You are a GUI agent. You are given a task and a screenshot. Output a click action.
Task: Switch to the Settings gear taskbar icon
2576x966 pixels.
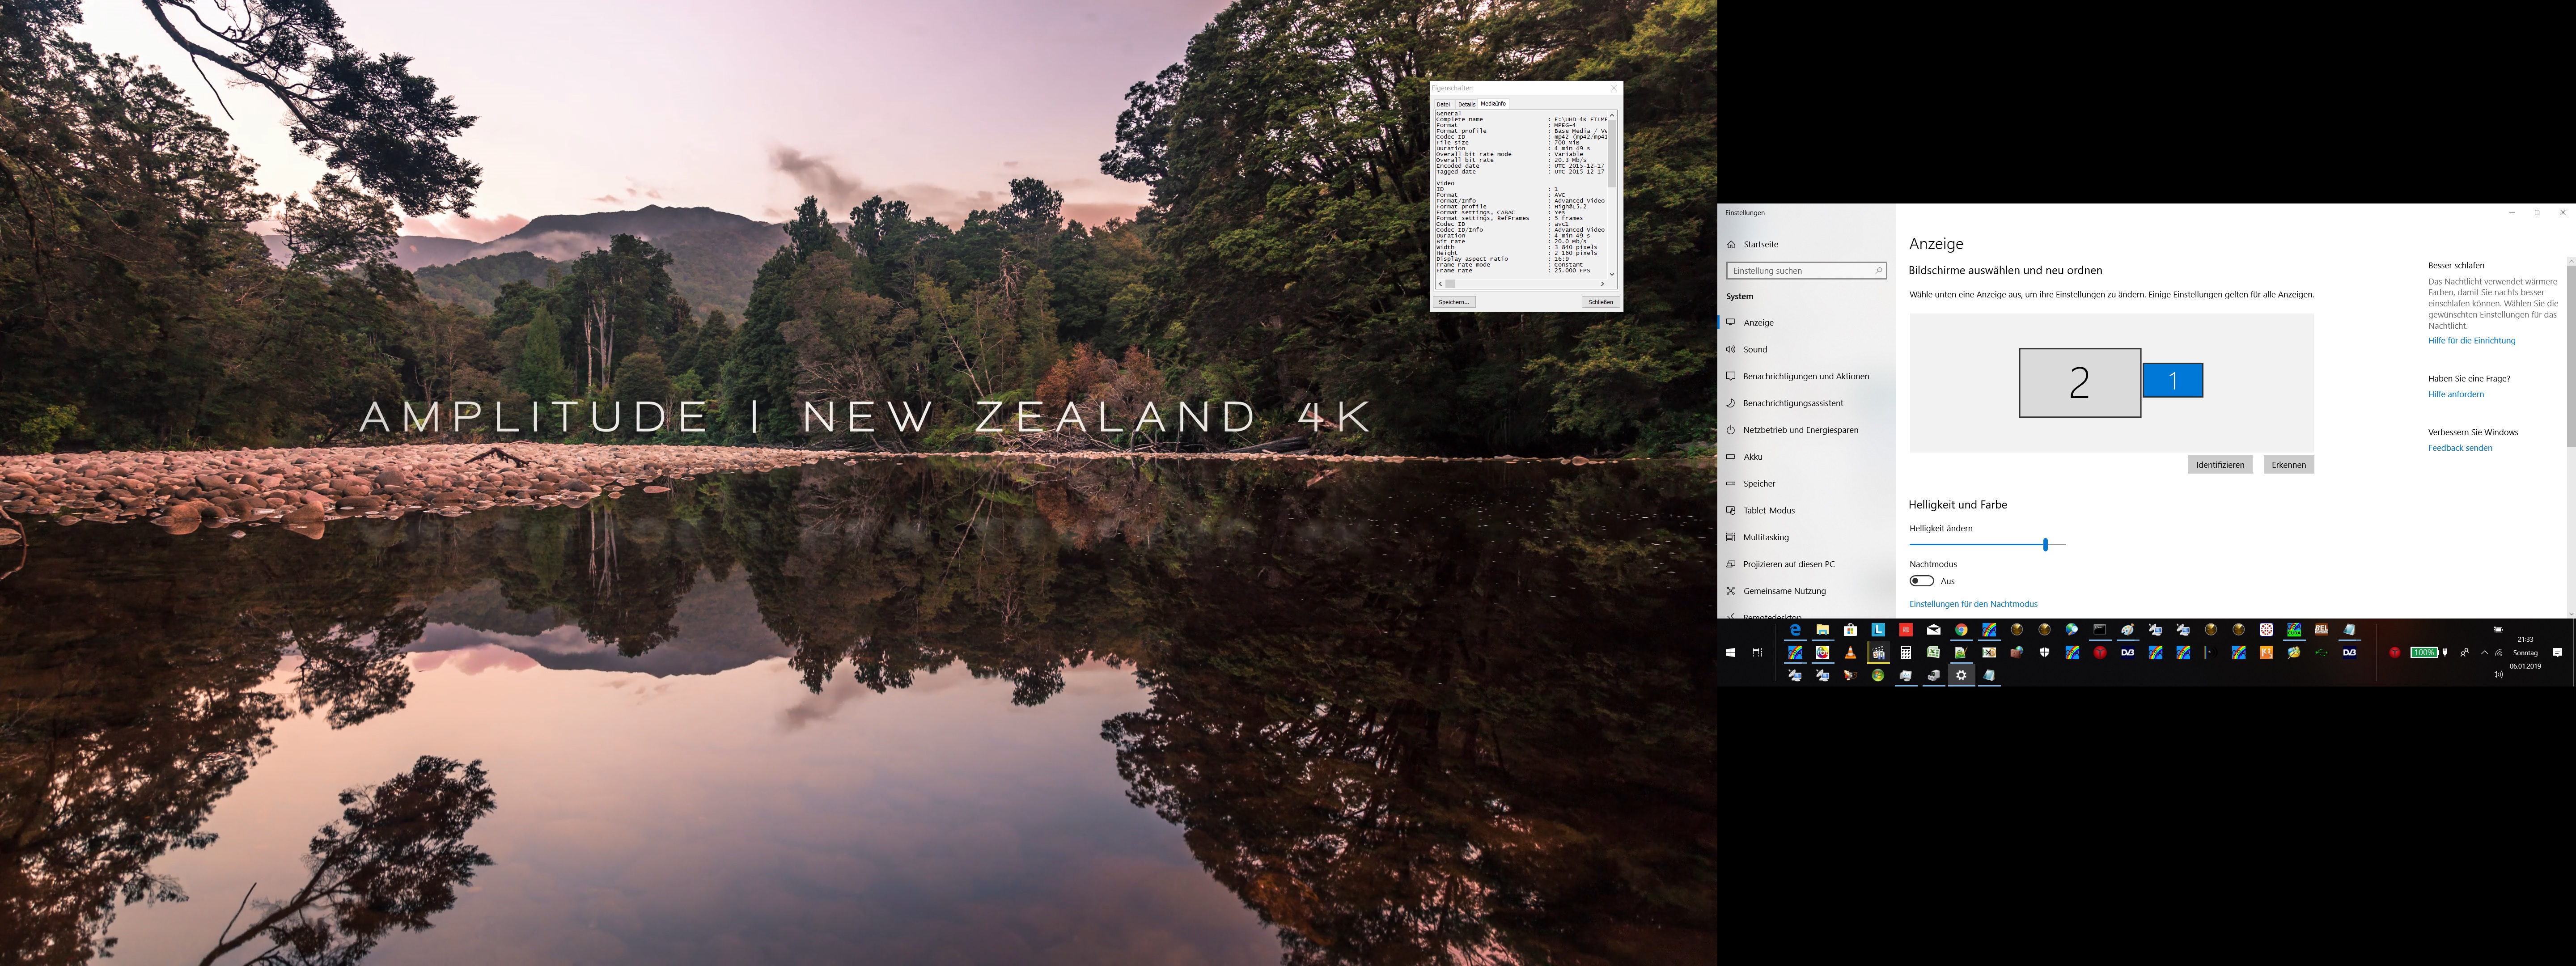1961,675
